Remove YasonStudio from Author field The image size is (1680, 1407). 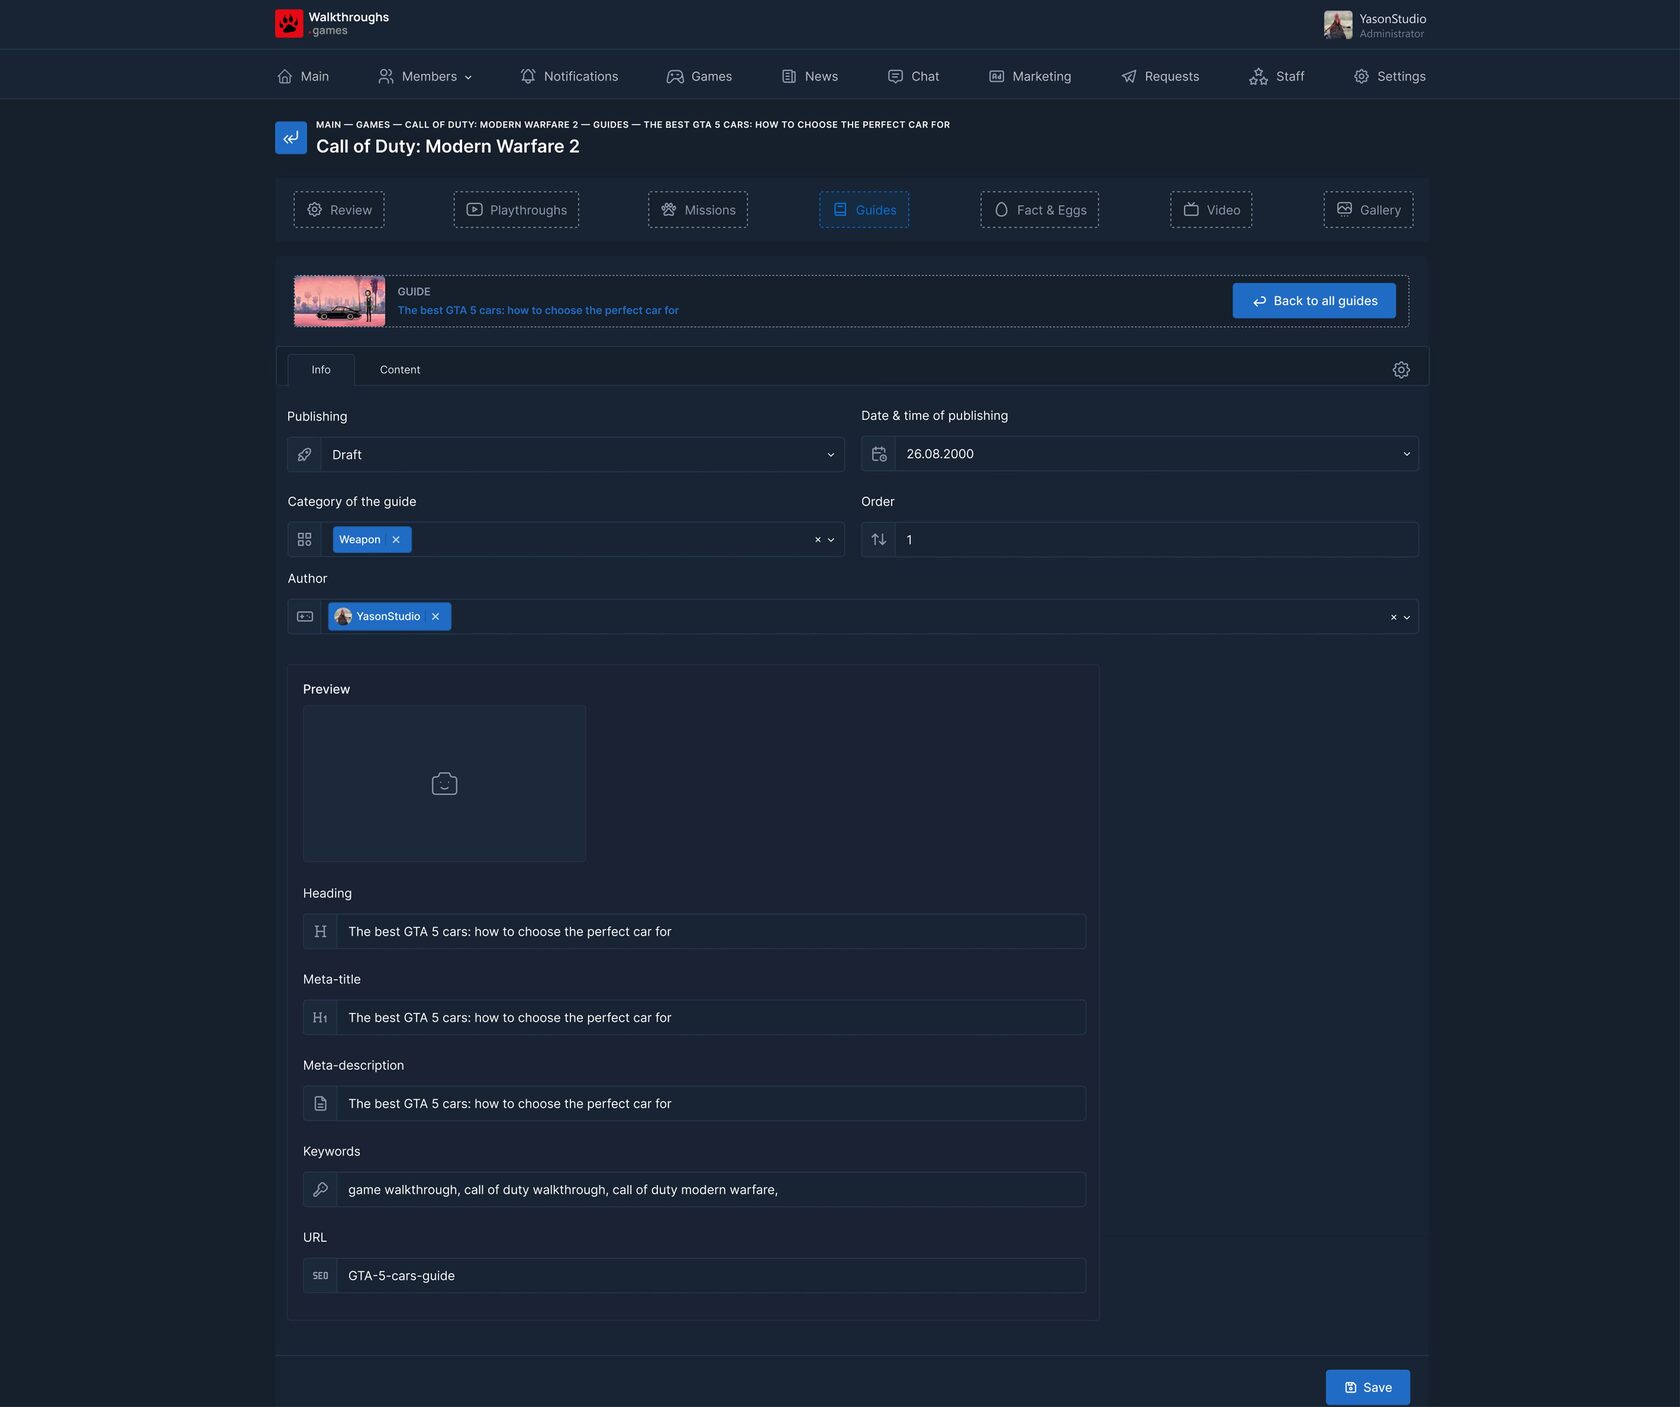[x=435, y=617]
